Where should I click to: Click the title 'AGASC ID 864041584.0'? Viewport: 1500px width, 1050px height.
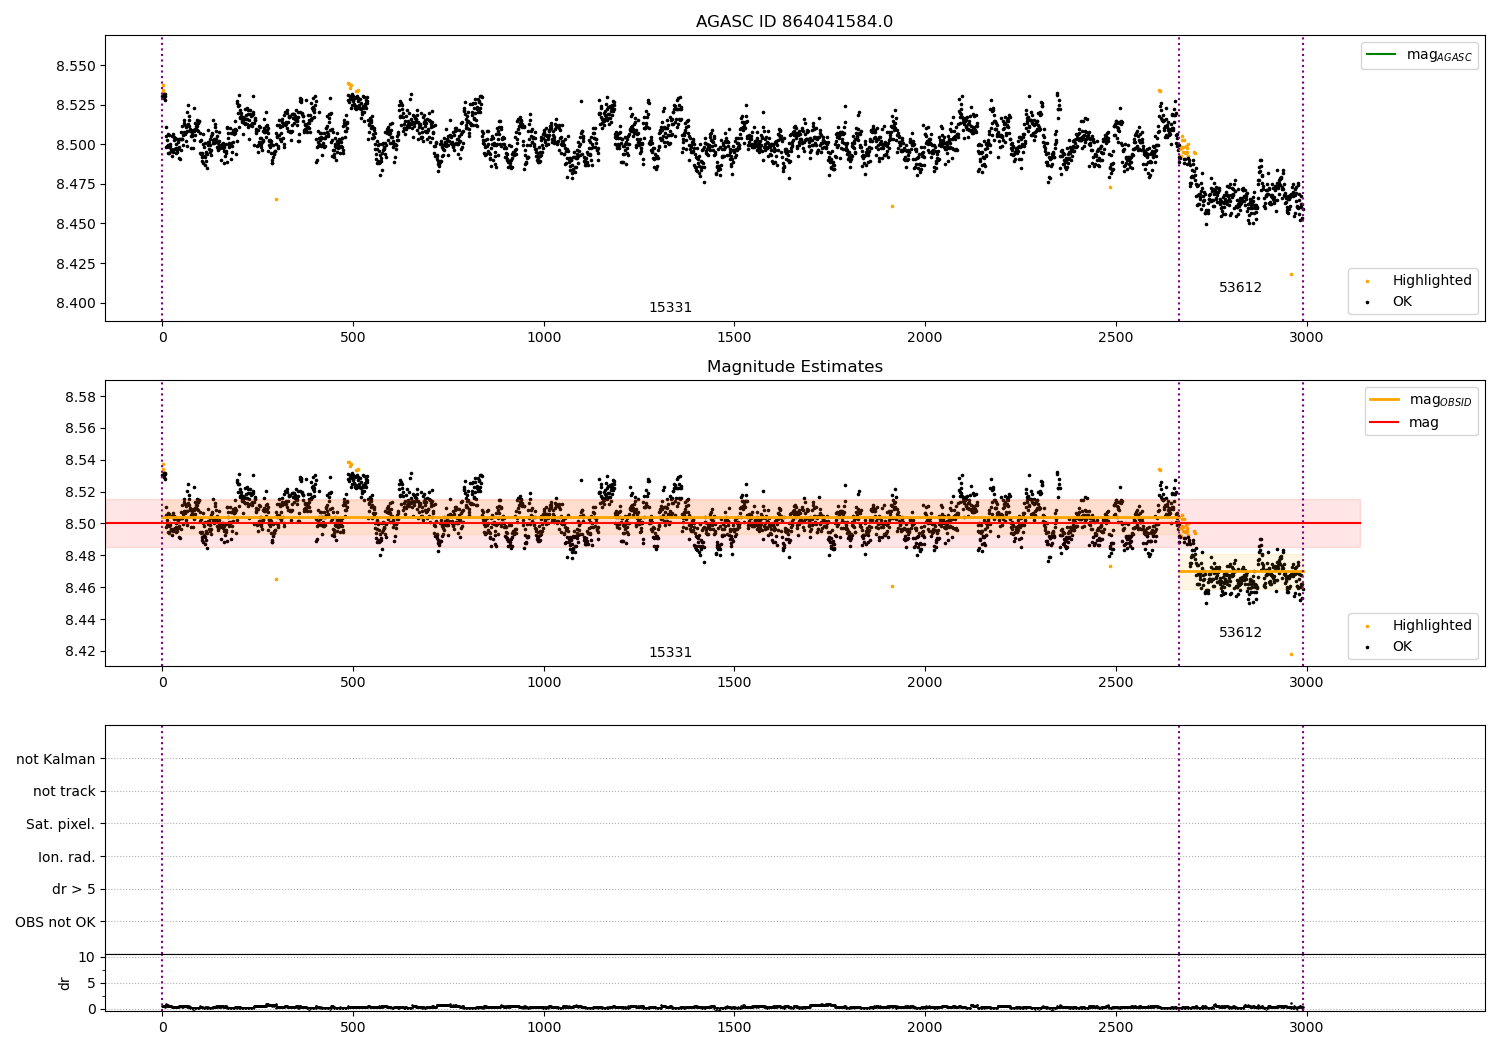click(794, 22)
